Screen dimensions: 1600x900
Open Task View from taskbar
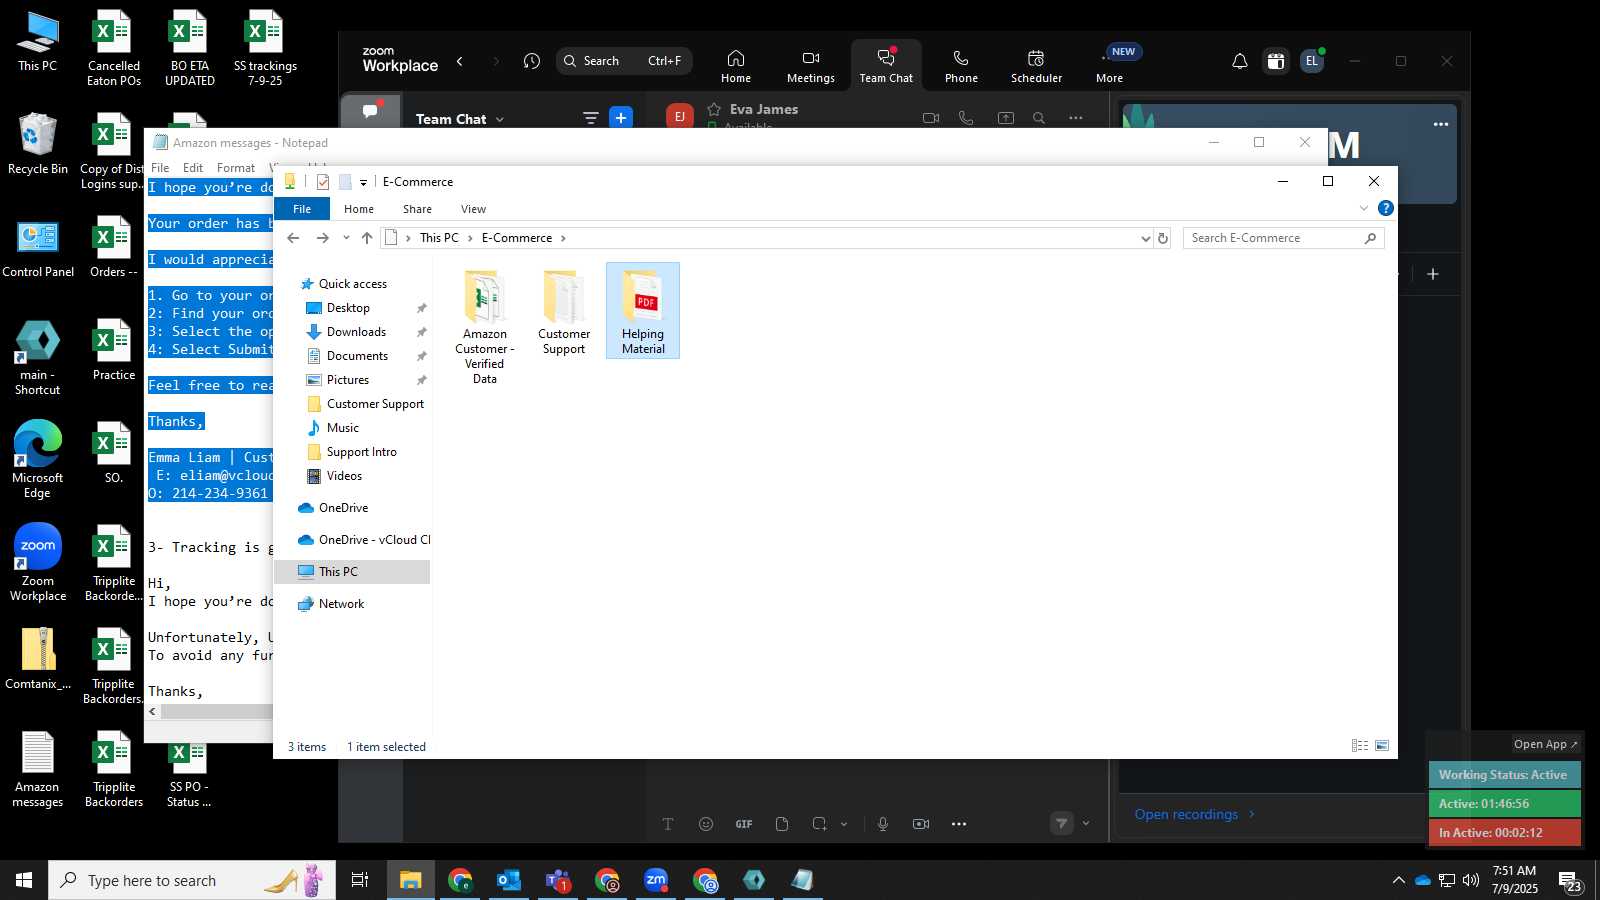point(360,880)
